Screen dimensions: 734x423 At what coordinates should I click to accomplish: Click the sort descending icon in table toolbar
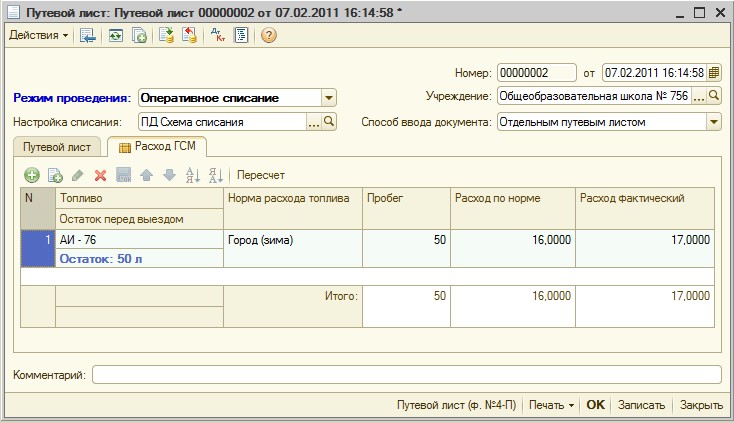pos(214,175)
